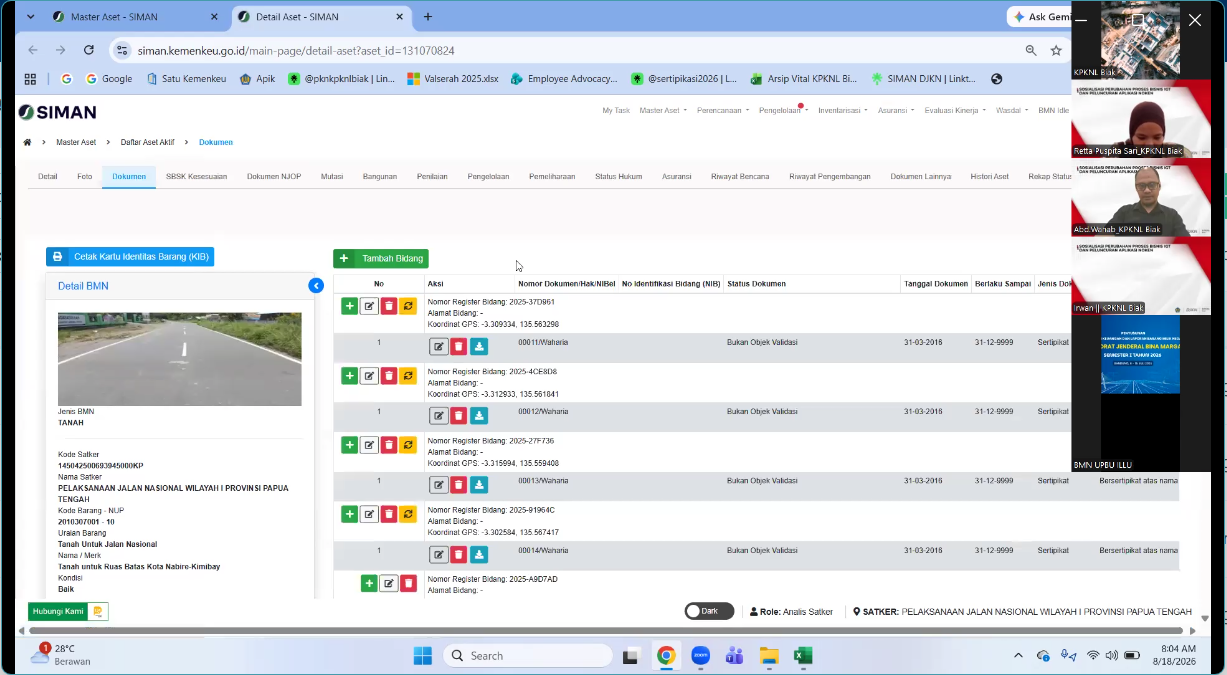The height and width of the screenshot is (675, 1227).
Task: Switch to the Foto tab
Action: 85,177
